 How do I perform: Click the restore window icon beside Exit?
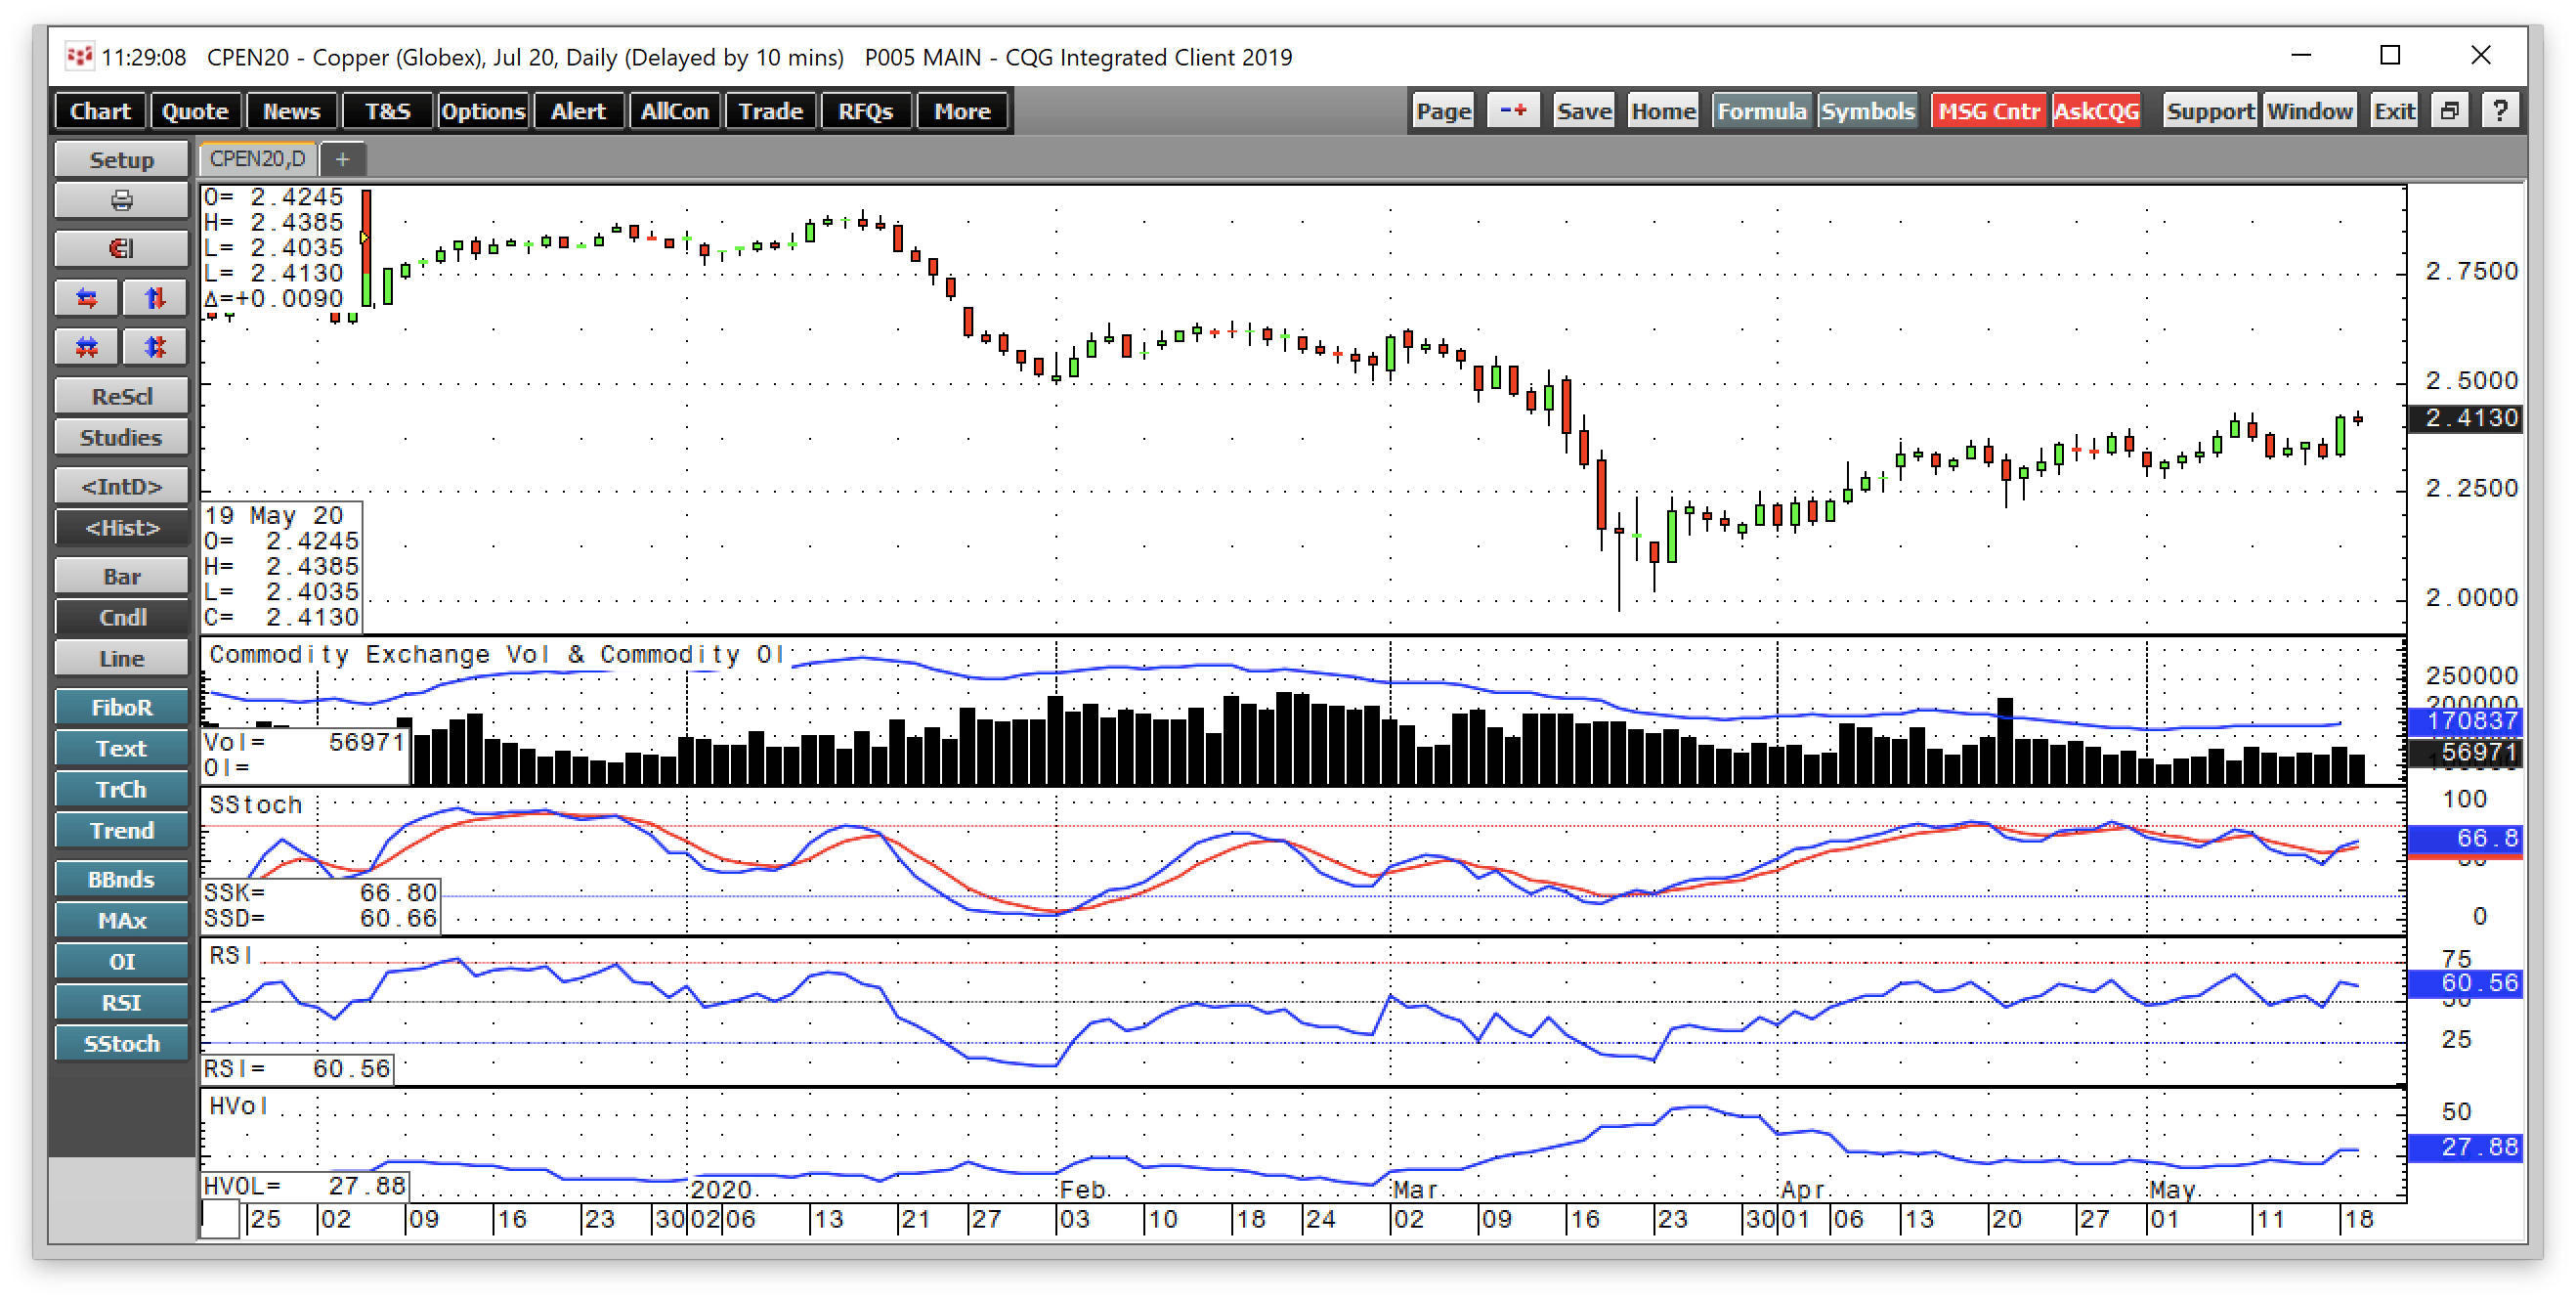tap(2449, 111)
